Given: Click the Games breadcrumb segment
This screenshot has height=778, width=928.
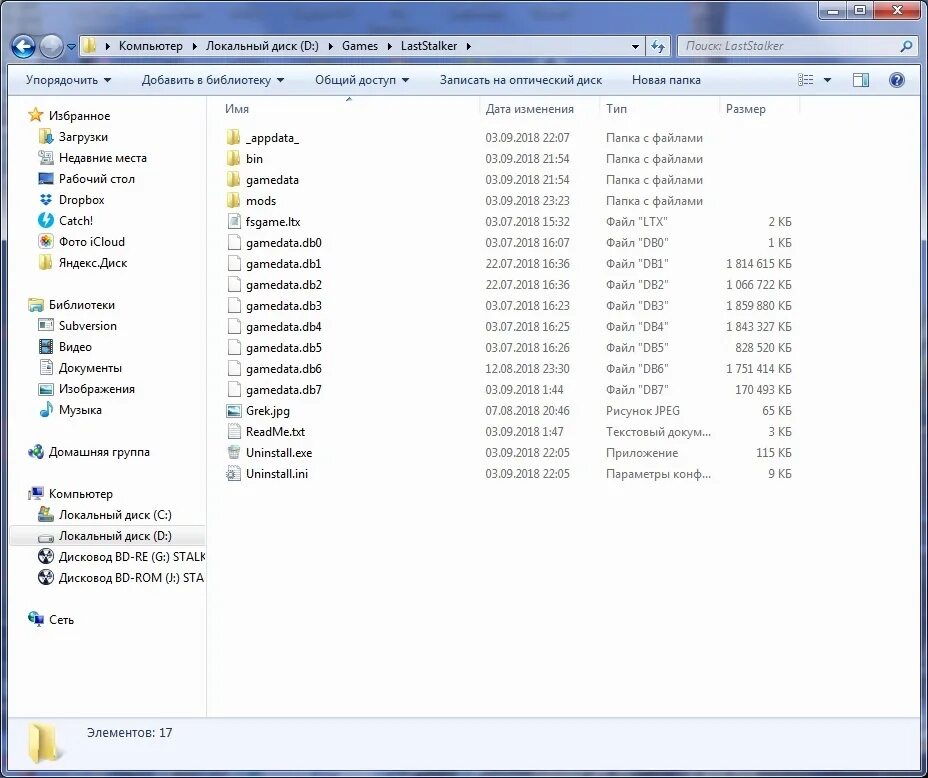Looking at the screenshot, I should 360,46.
